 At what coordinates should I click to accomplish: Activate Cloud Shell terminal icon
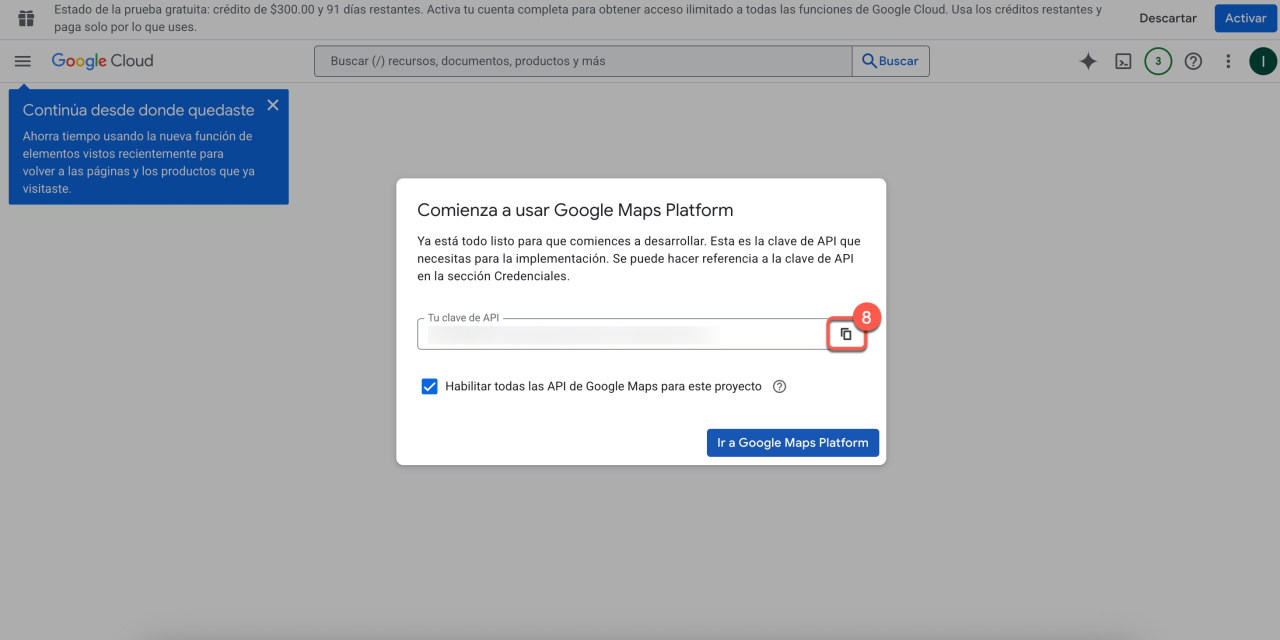click(1123, 61)
